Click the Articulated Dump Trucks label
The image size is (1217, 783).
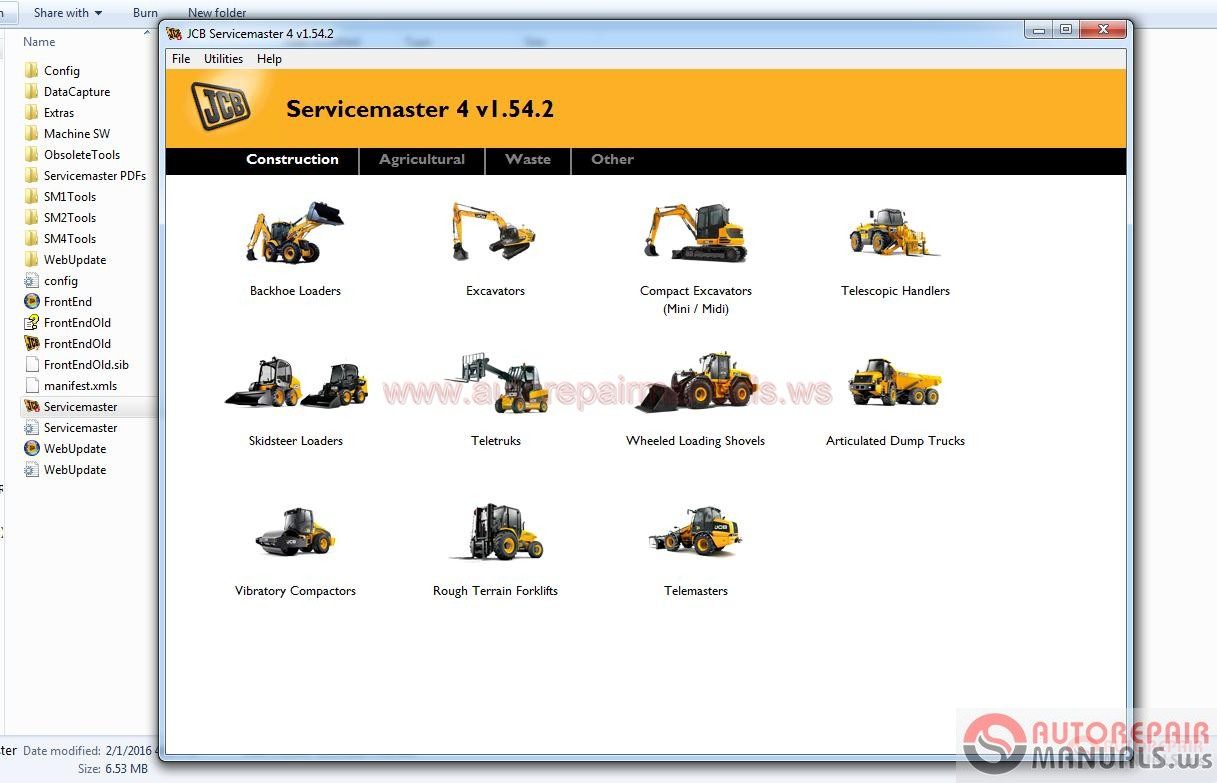[895, 441]
